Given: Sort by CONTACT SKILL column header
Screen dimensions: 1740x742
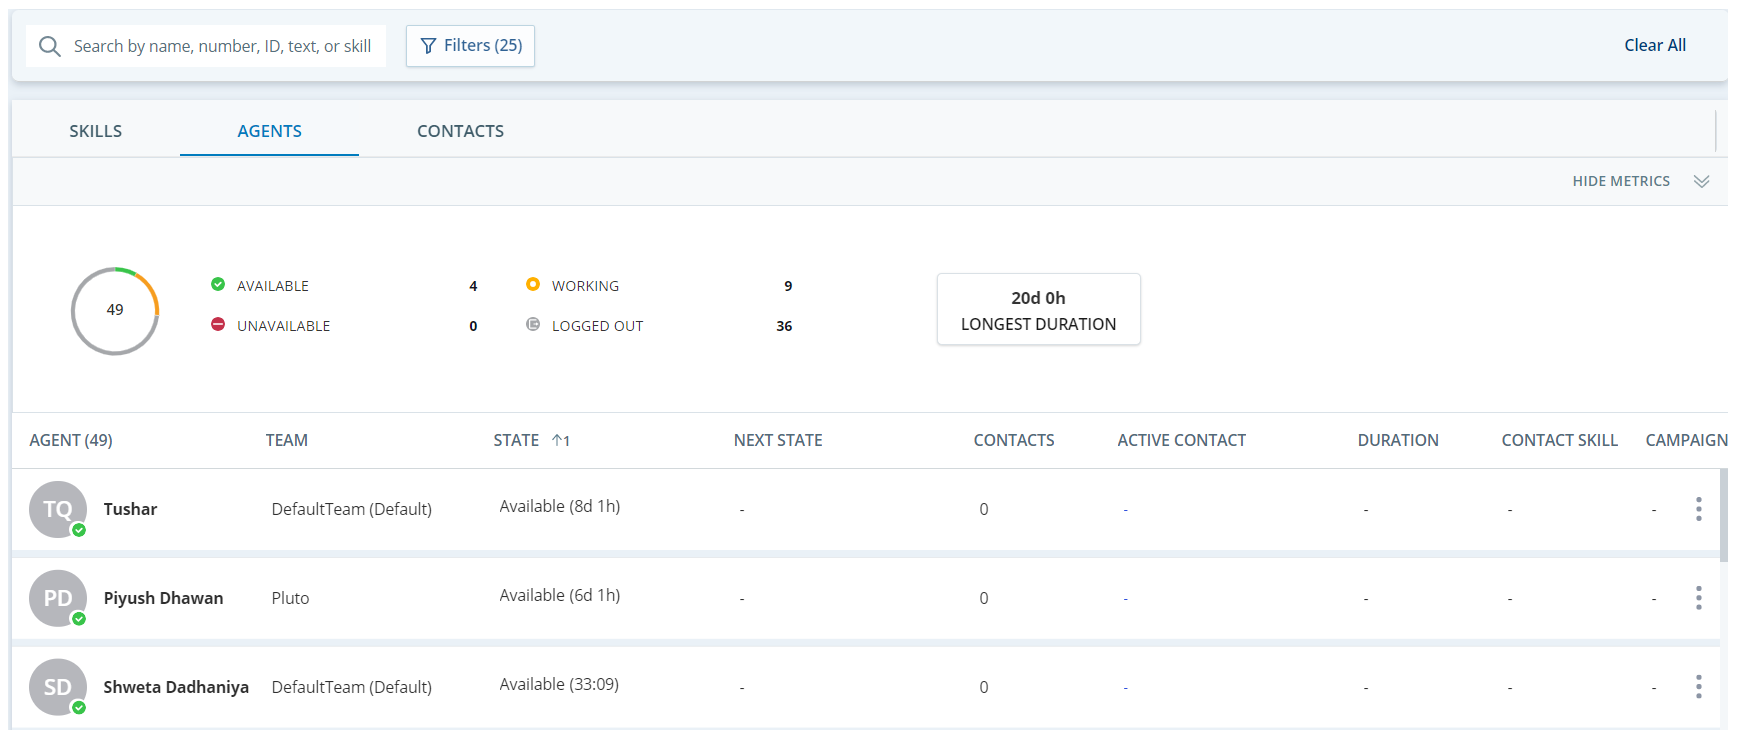Looking at the screenshot, I should [1559, 440].
